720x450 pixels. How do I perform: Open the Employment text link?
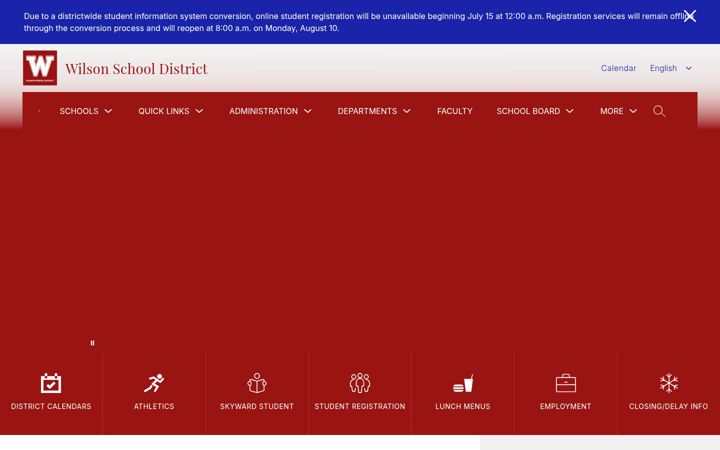point(565,406)
